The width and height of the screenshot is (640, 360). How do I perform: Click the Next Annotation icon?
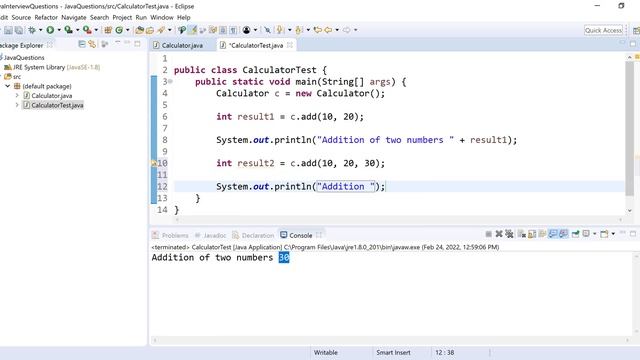click(280, 30)
